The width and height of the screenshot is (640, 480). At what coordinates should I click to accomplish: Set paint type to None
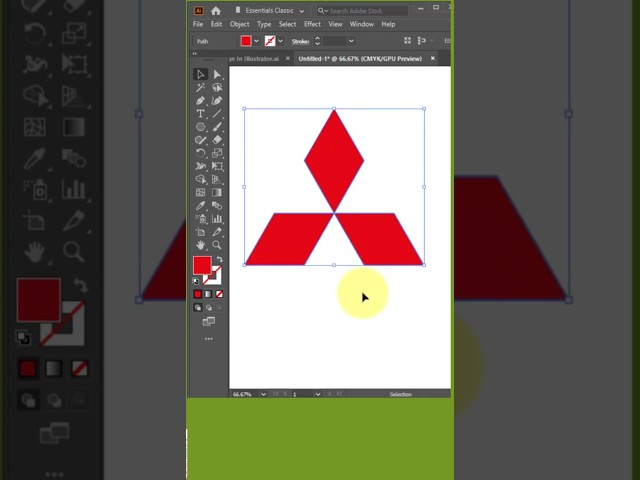coord(219,294)
